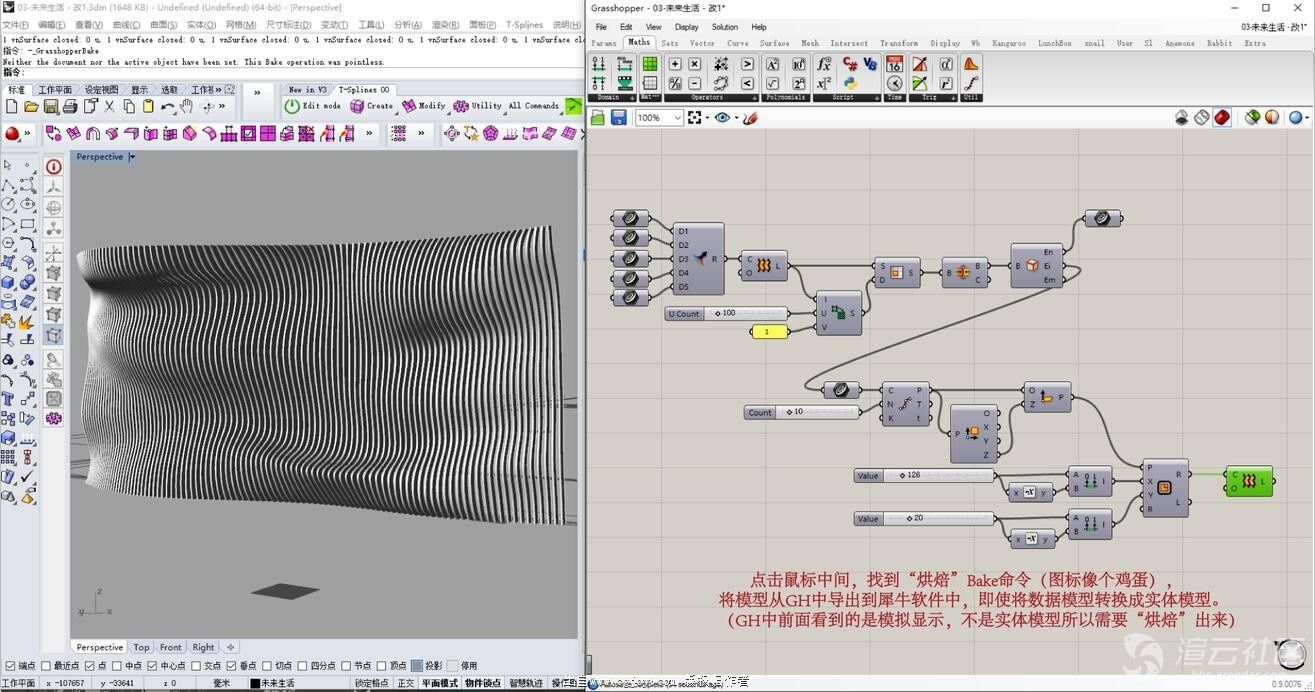This screenshot has height=692, width=1315.
Task: Toggle the 中点 osnap checkbox
Action: [x=115, y=665]
